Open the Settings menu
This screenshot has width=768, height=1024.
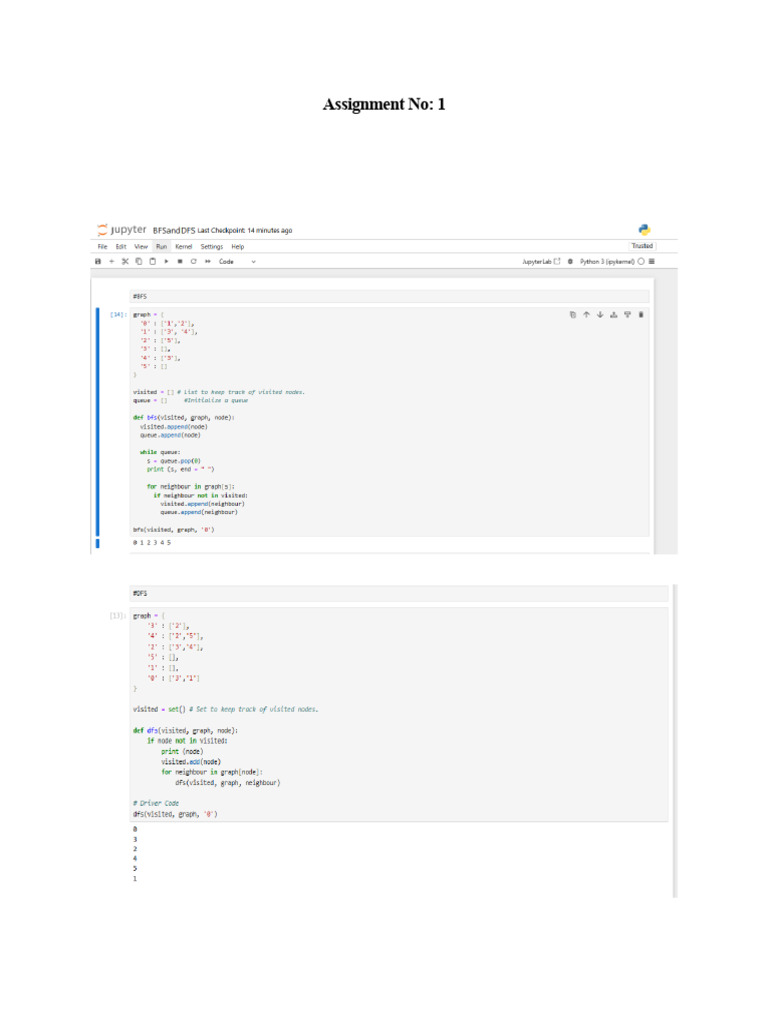(212, 247)
